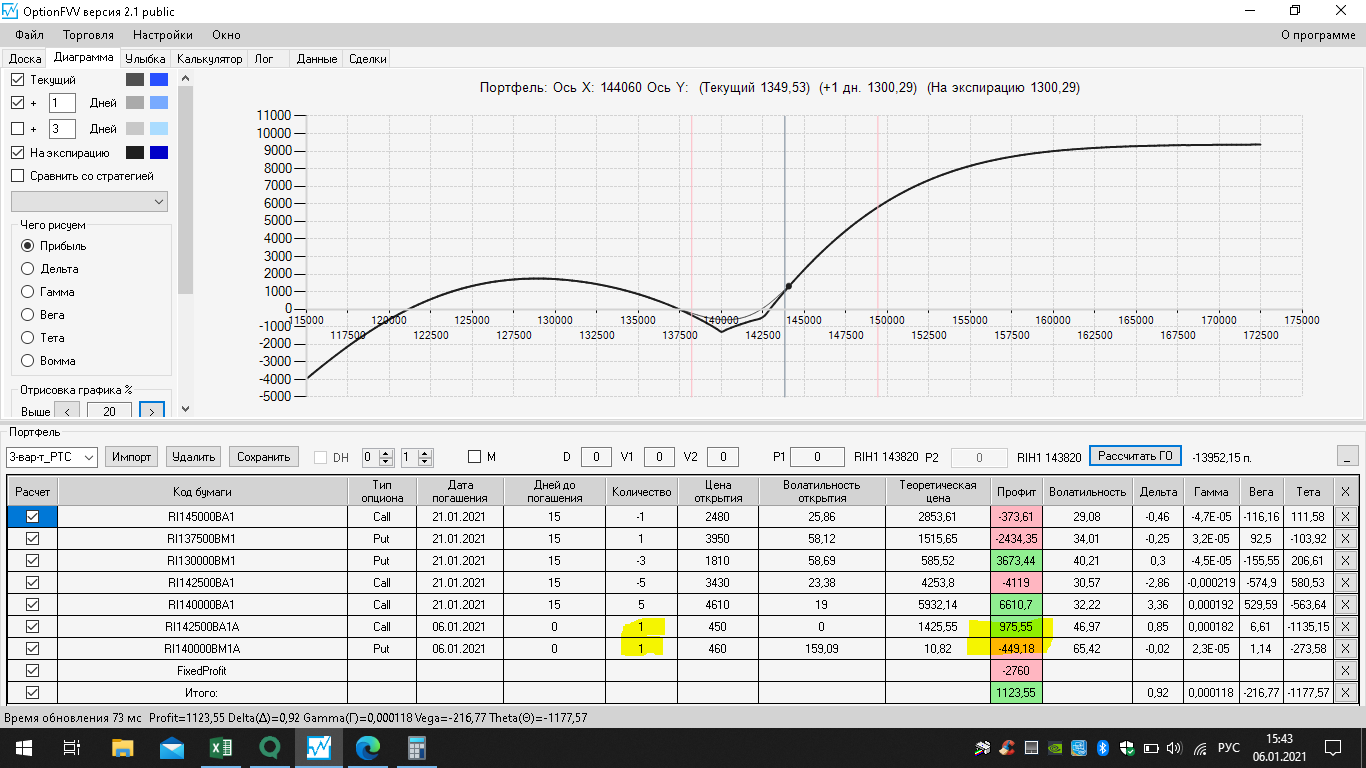Screen dimensions: 1366x768
Task: Click the Рассчитать ГО button
Action: (x=1135, y=456)
